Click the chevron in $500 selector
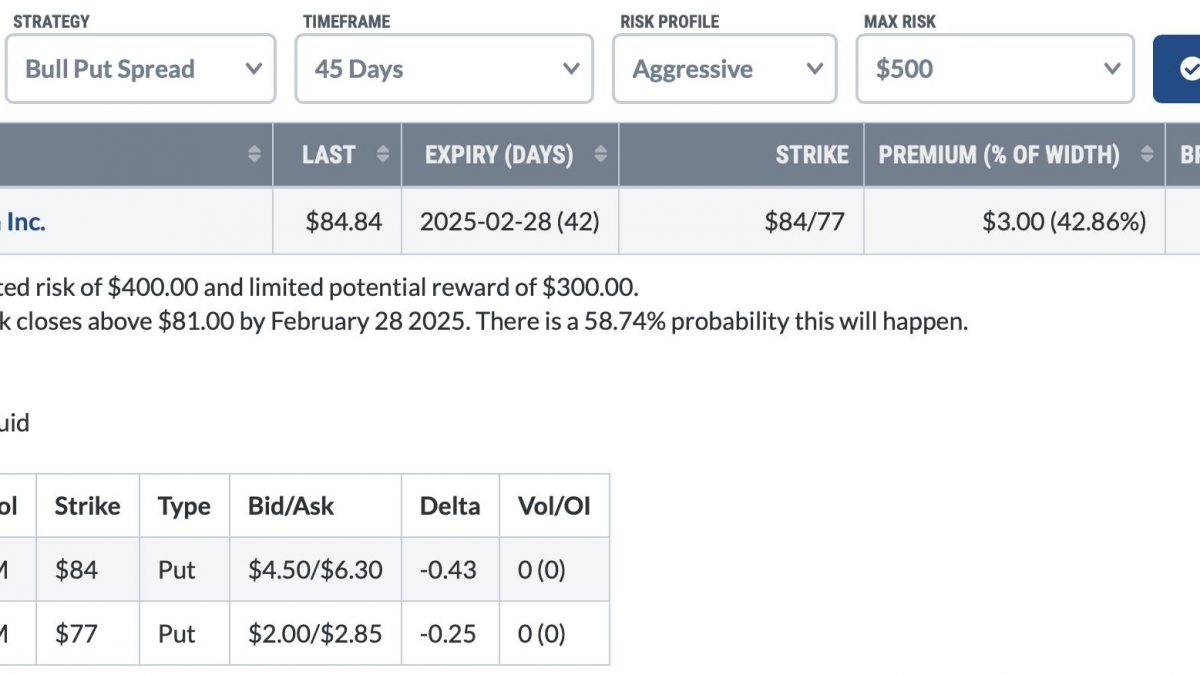 tap(1112, 69)
